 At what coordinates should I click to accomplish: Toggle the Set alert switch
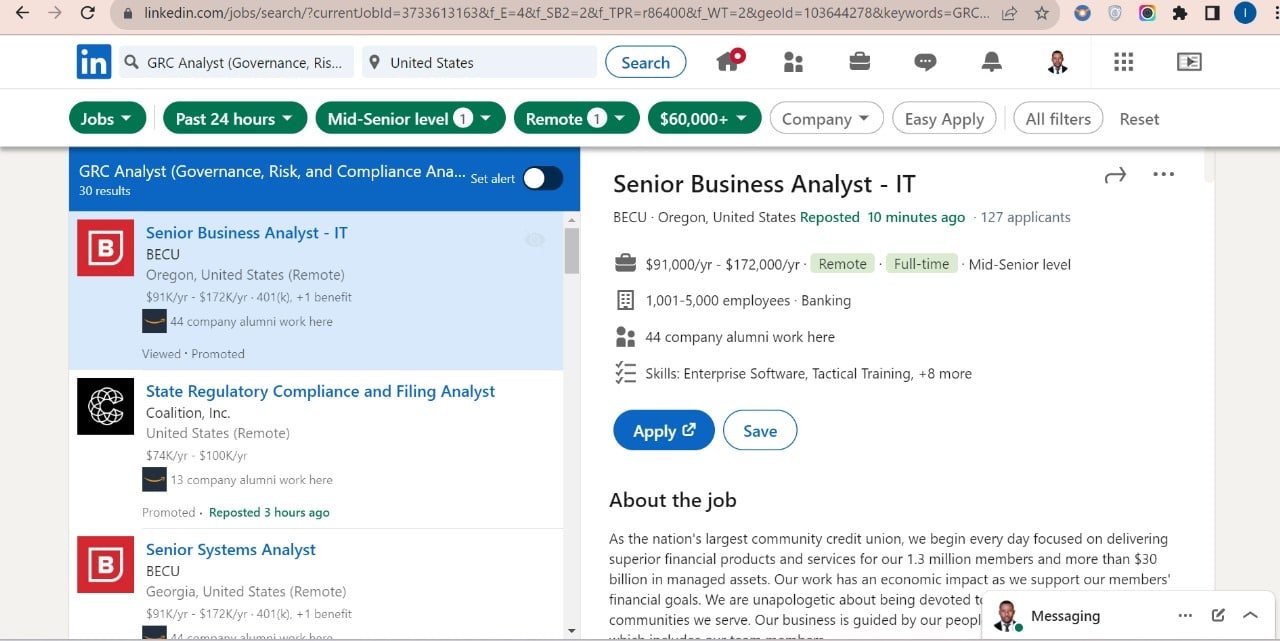[x=543, y=178]
